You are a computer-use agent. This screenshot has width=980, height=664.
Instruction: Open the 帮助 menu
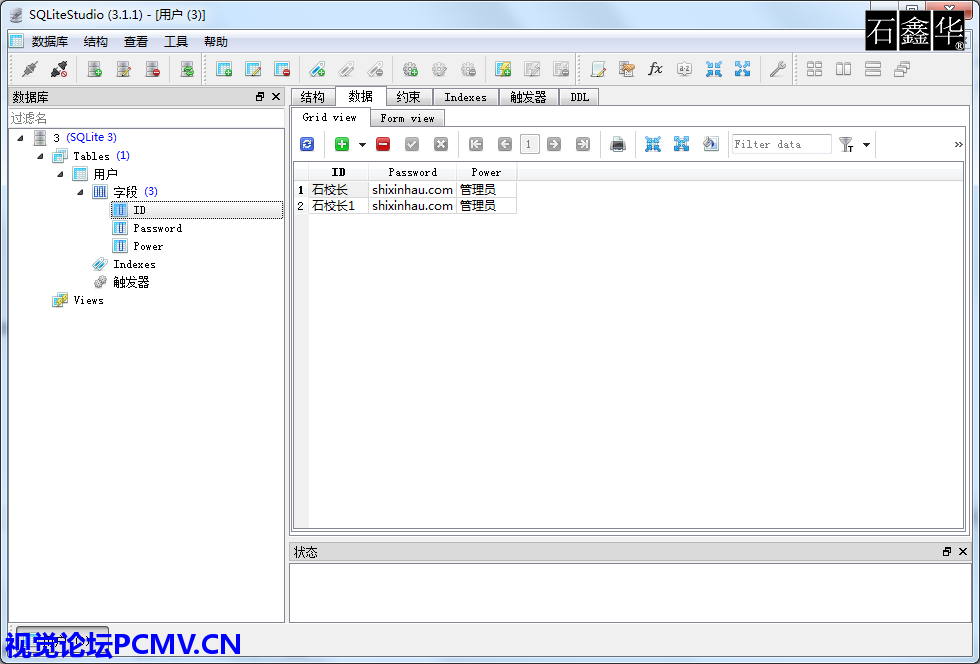coord(216,42)
